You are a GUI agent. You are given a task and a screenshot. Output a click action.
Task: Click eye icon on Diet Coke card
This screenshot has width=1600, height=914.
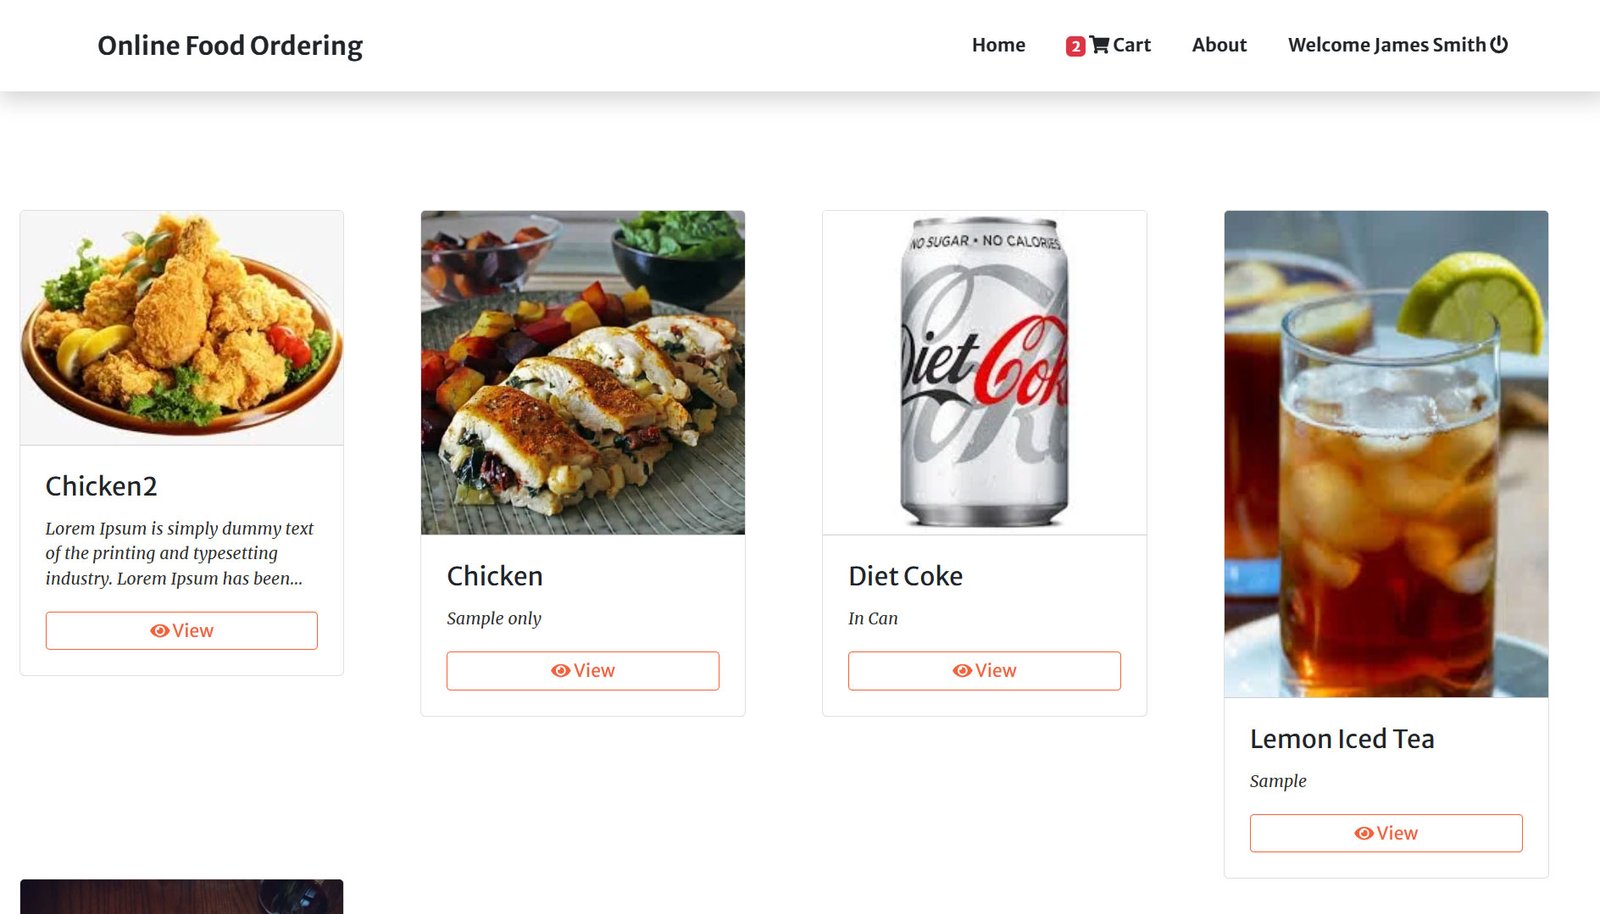point(962,671)
